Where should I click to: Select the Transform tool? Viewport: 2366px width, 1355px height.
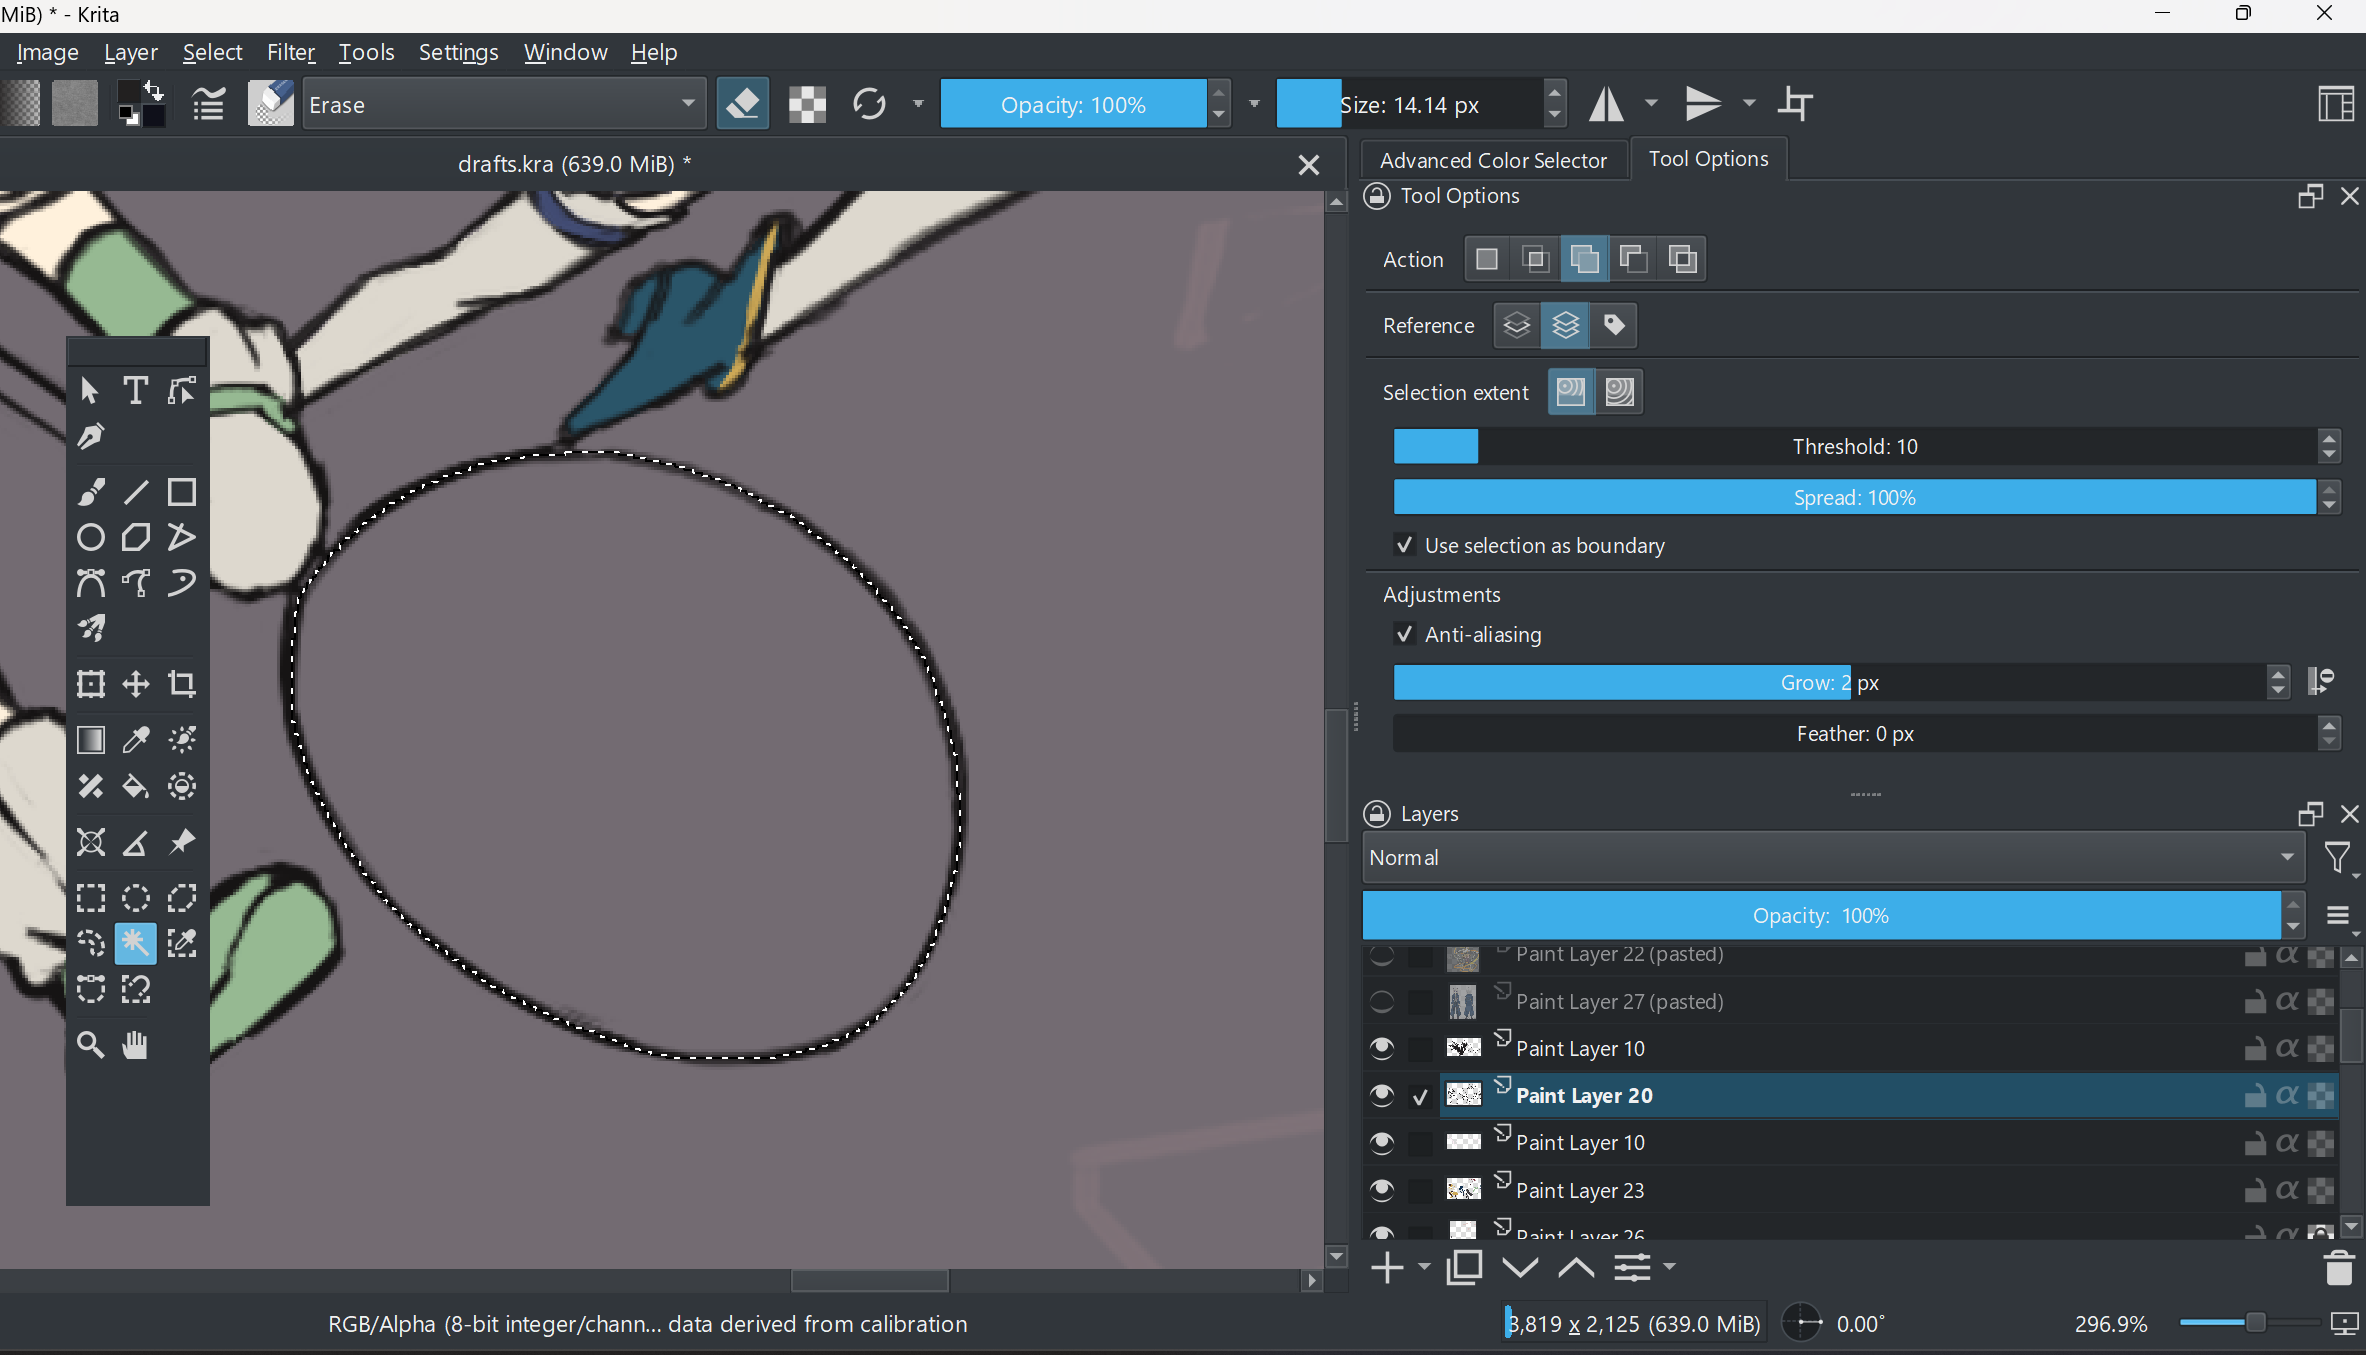[91, 684]
